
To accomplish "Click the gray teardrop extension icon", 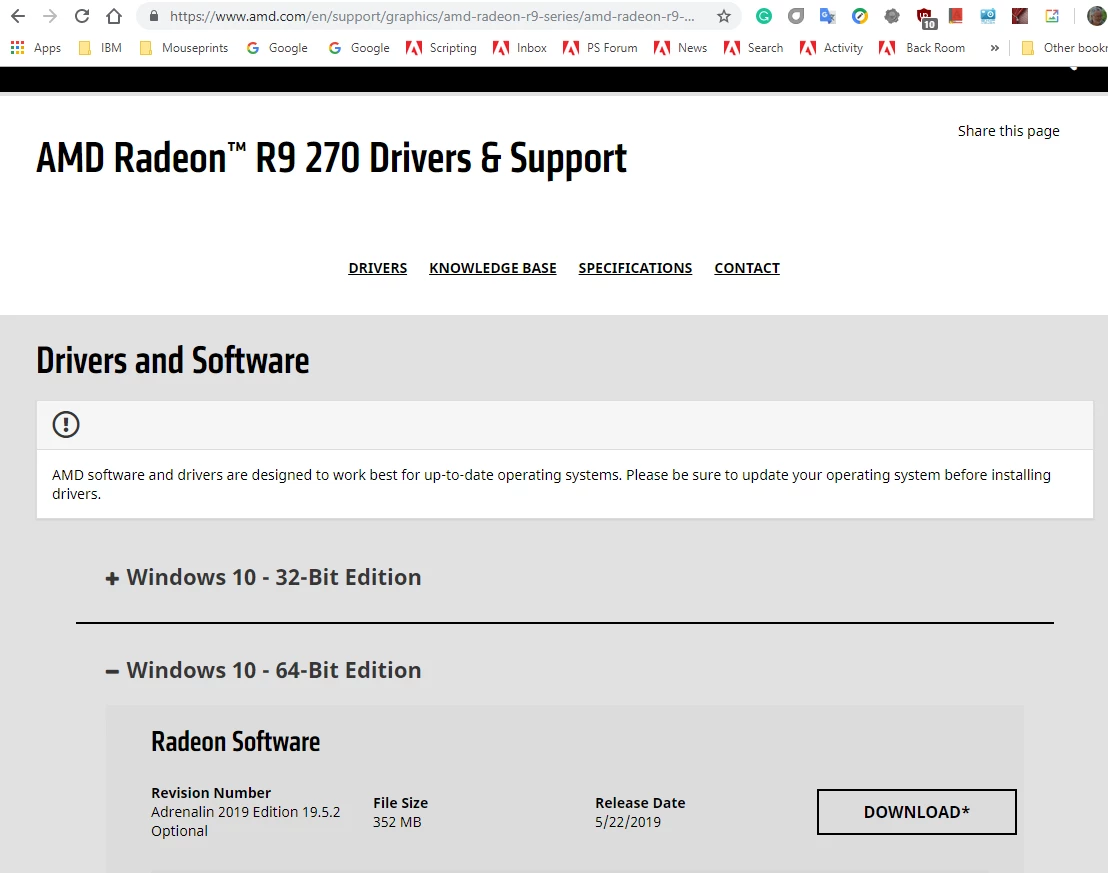I will point(796,16).
